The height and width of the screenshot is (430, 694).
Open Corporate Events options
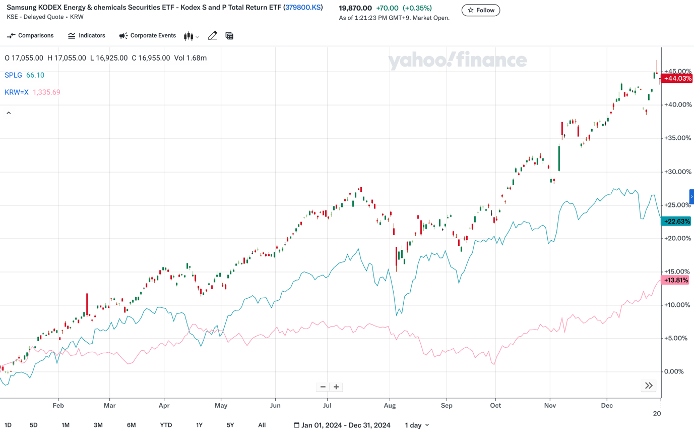click(x=147, y=35)
